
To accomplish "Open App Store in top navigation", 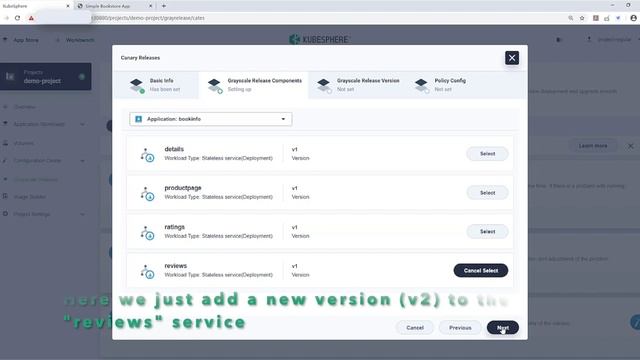I will coord(22,40).
